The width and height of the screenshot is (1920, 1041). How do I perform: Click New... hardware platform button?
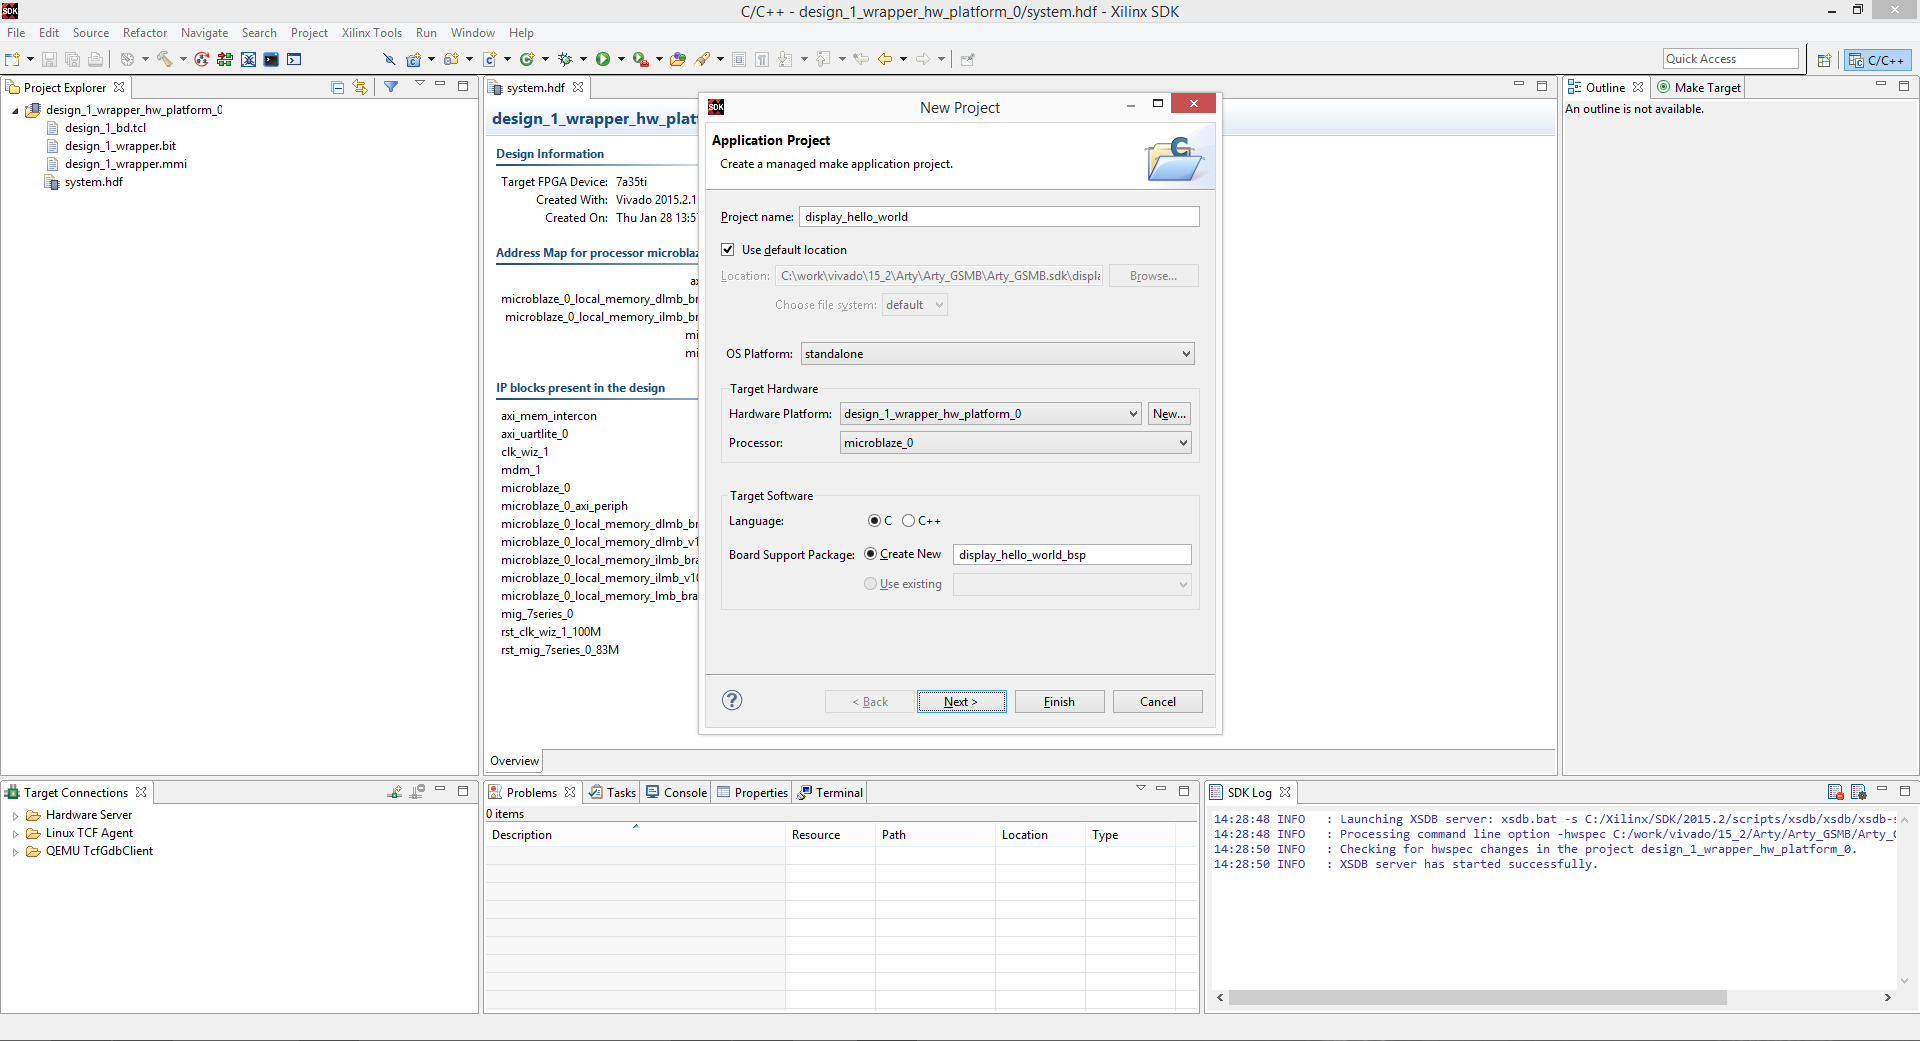click(x=1169, y=414)
